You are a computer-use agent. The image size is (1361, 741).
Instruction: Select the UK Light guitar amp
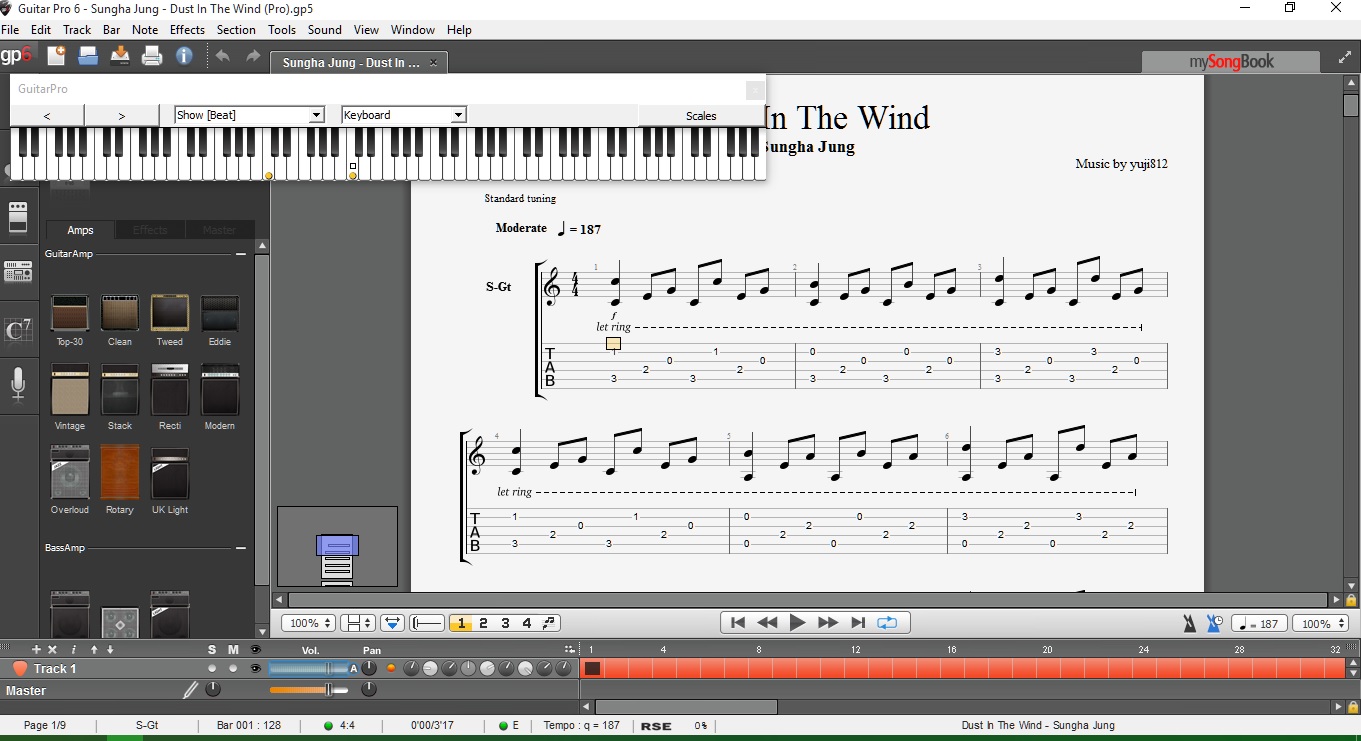point(170,474)
